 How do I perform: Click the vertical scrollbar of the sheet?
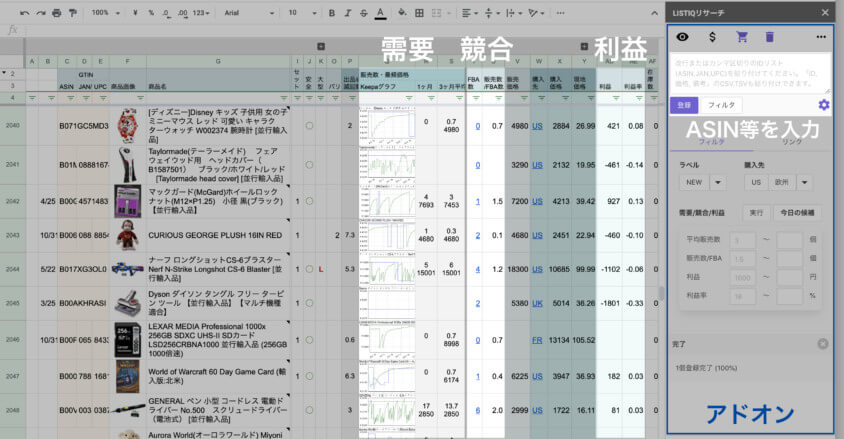tap(661, 294)
